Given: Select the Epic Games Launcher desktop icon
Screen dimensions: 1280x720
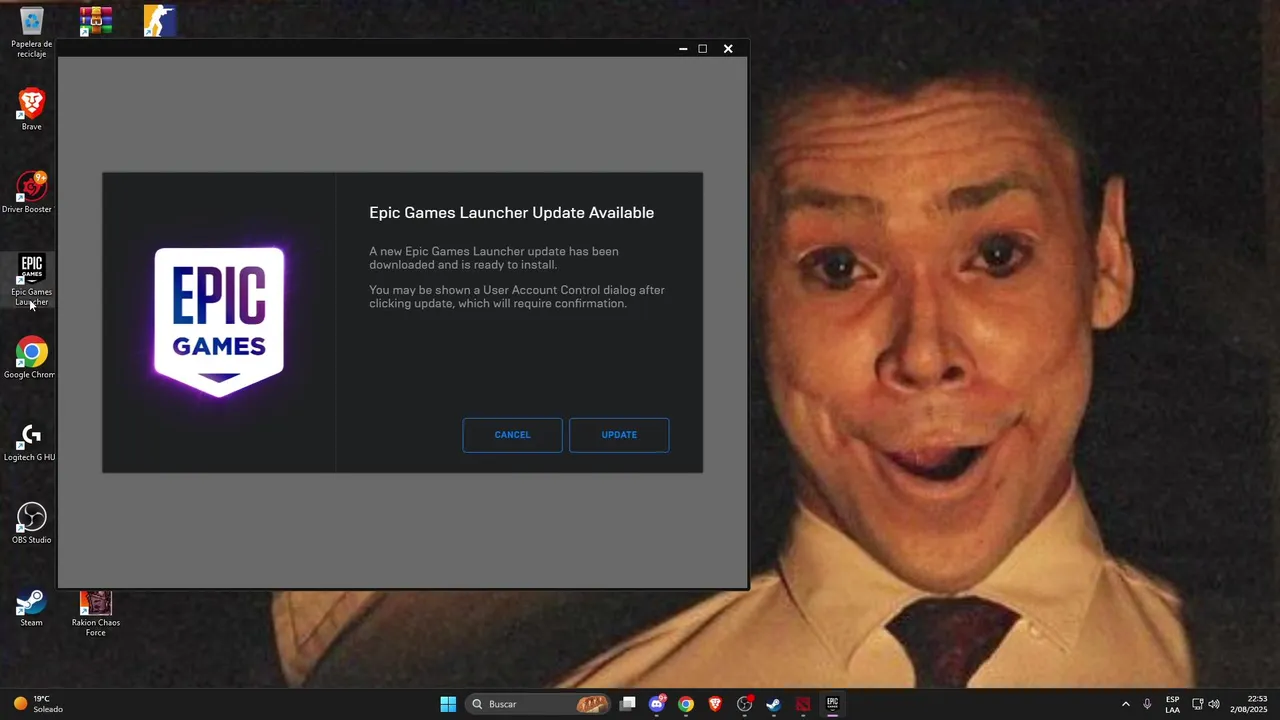Looking at the screenshot, I should click(x=32, y=280).
